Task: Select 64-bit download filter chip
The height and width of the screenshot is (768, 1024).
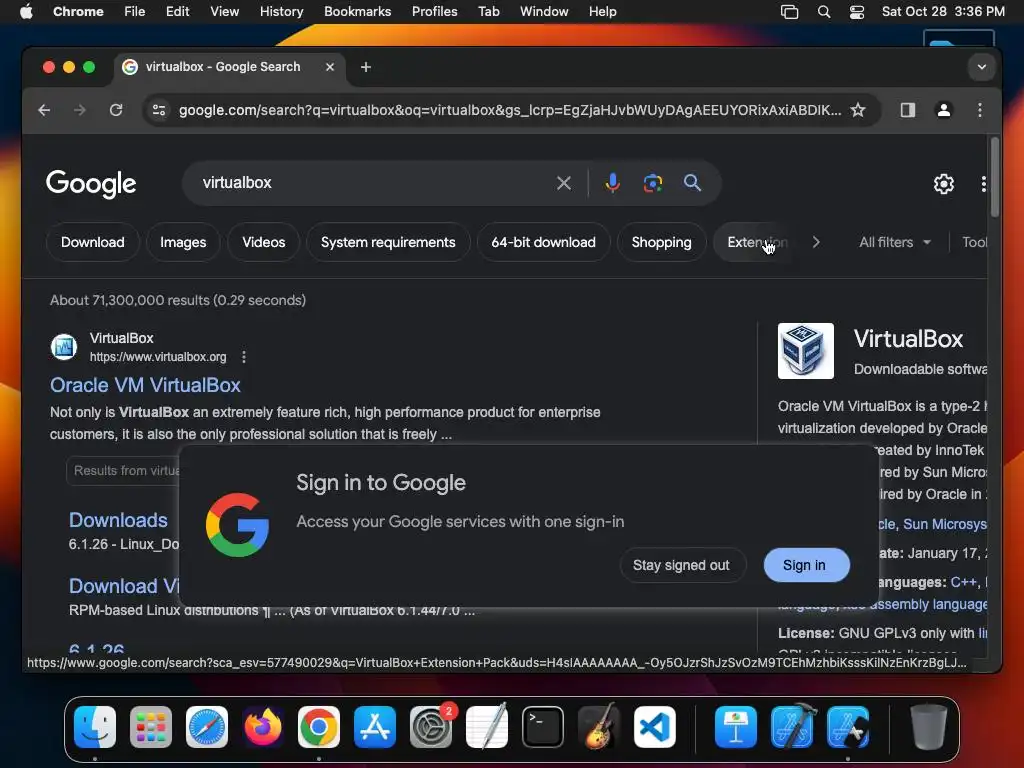Action: (543, 242)
